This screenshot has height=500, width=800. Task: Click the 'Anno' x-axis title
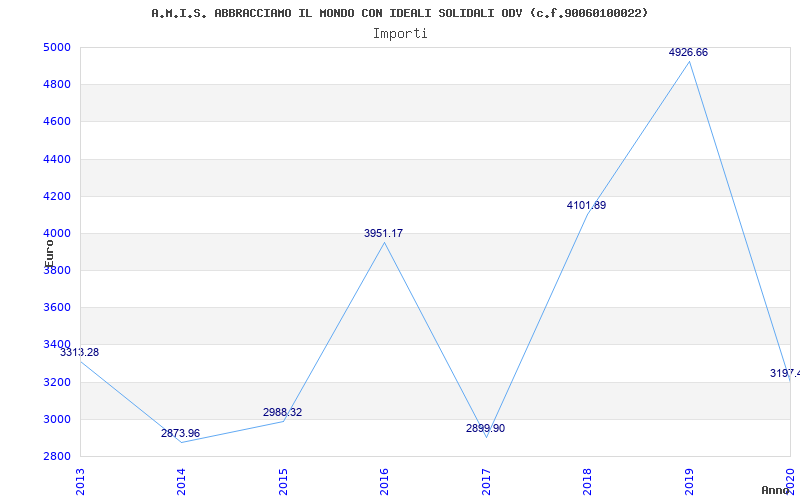point(776,490)
